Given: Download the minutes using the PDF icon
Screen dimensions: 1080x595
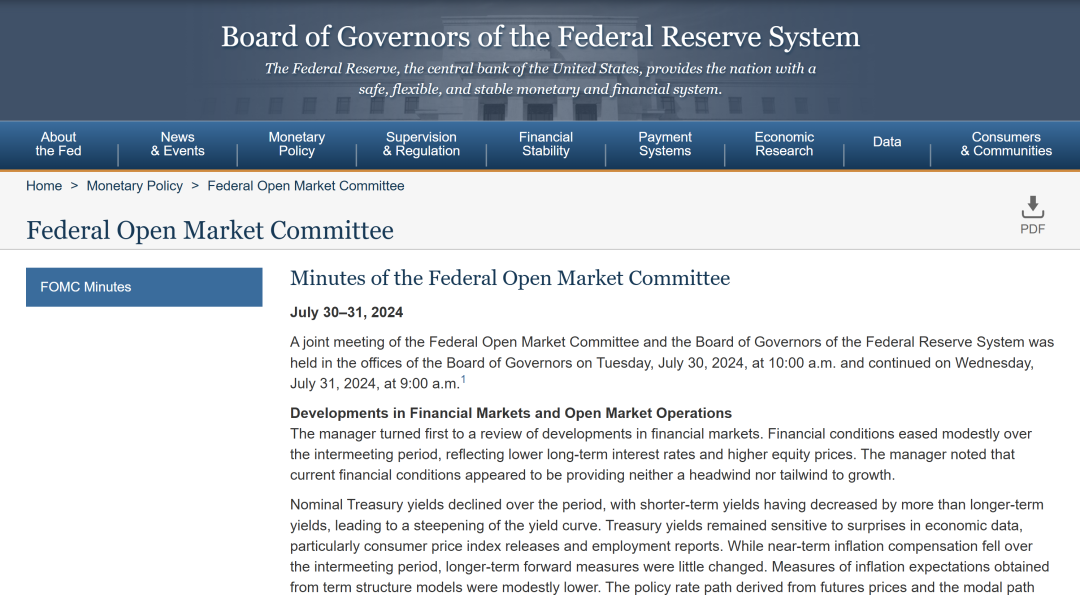Looking at the screenshot, I should point(1032,215).
